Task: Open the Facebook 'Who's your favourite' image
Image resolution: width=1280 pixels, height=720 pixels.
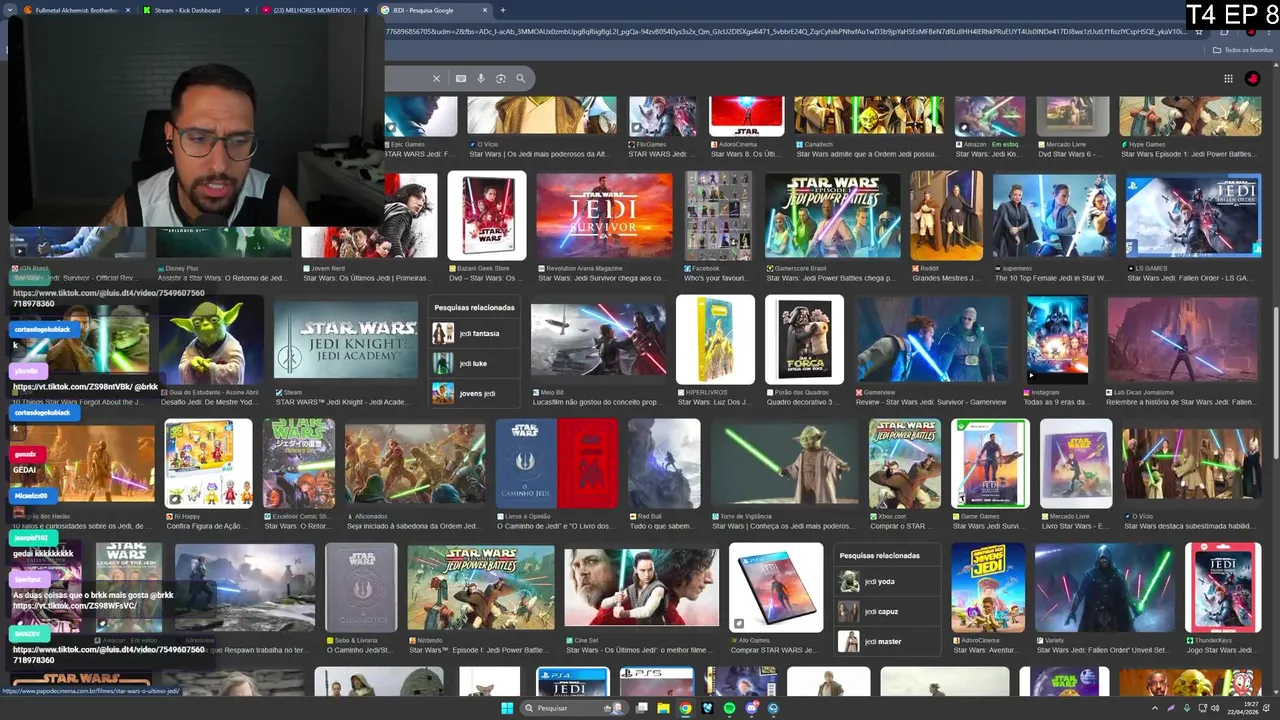Action: coord(718,215)
